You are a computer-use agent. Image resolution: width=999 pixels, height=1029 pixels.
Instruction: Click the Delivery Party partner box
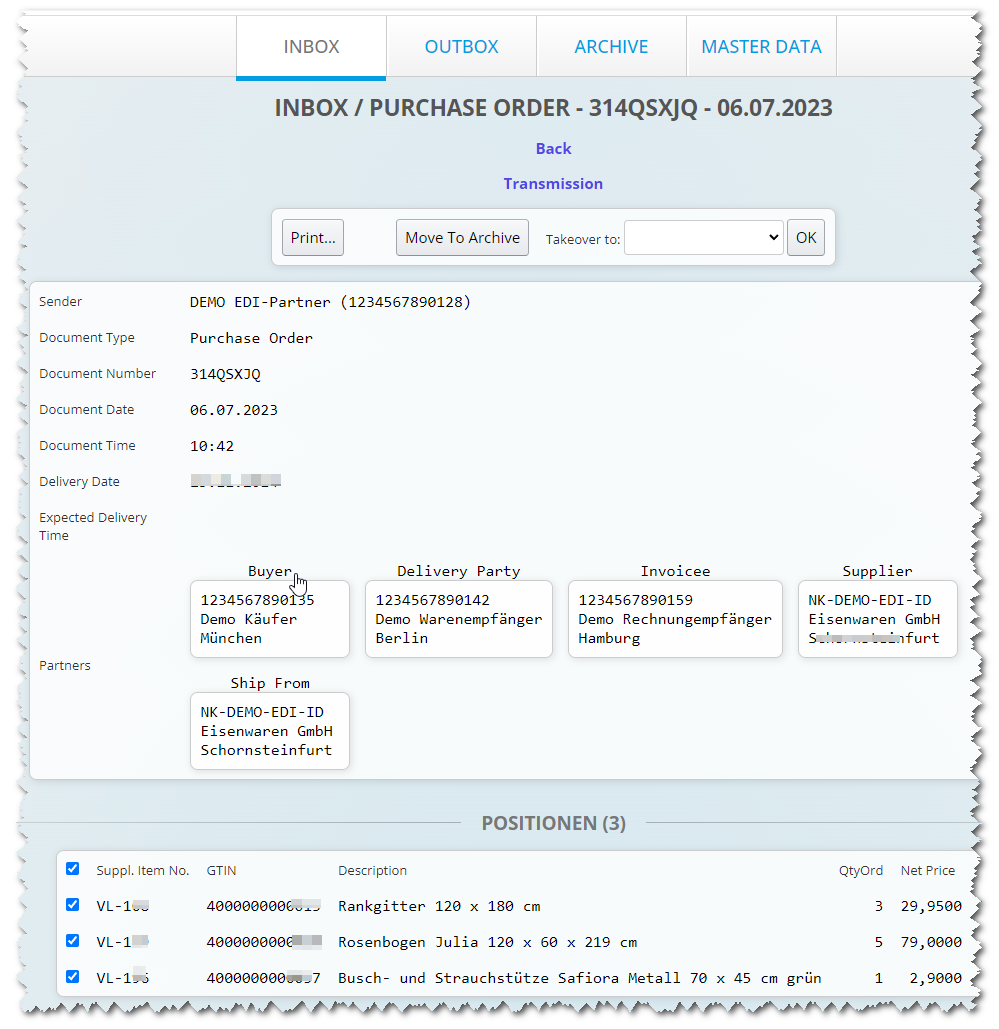pyautogui.click(x=458, y=619)
